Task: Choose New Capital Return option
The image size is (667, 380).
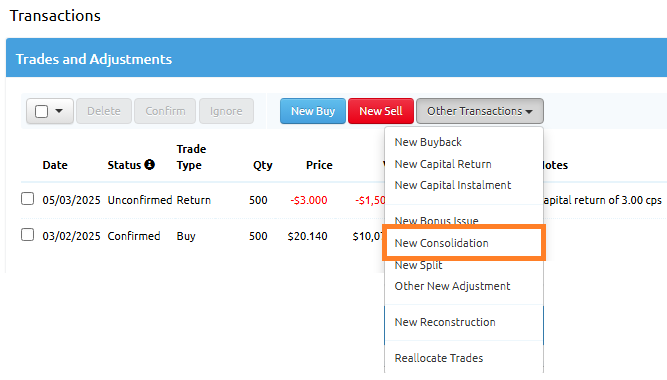Action: [443, 164]
